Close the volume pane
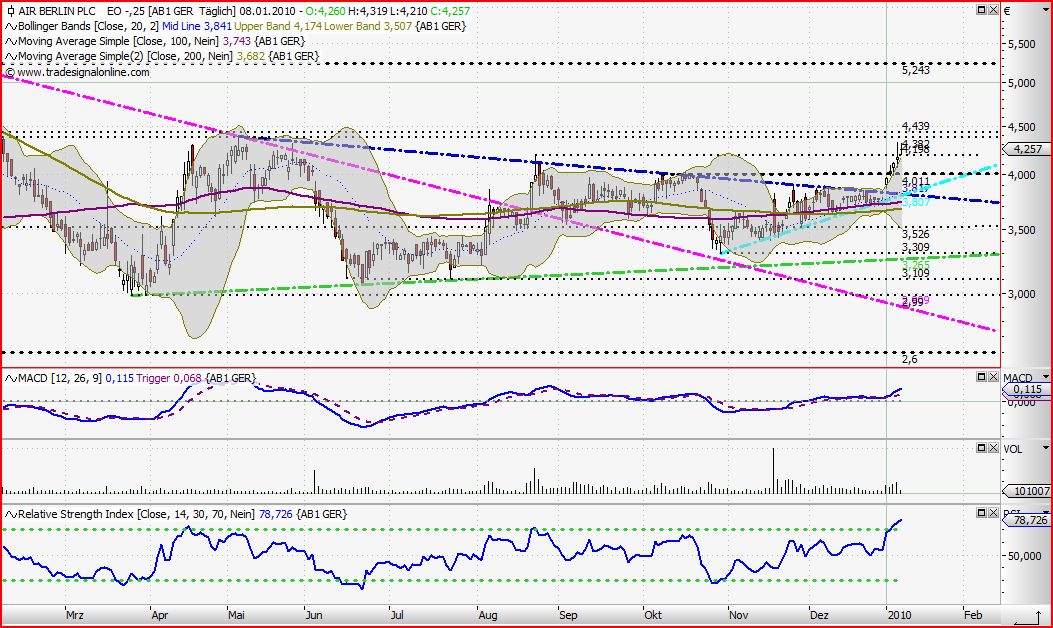Viewport: 1053px width, 628px height. pyautogui.click(x=994, y=448)
